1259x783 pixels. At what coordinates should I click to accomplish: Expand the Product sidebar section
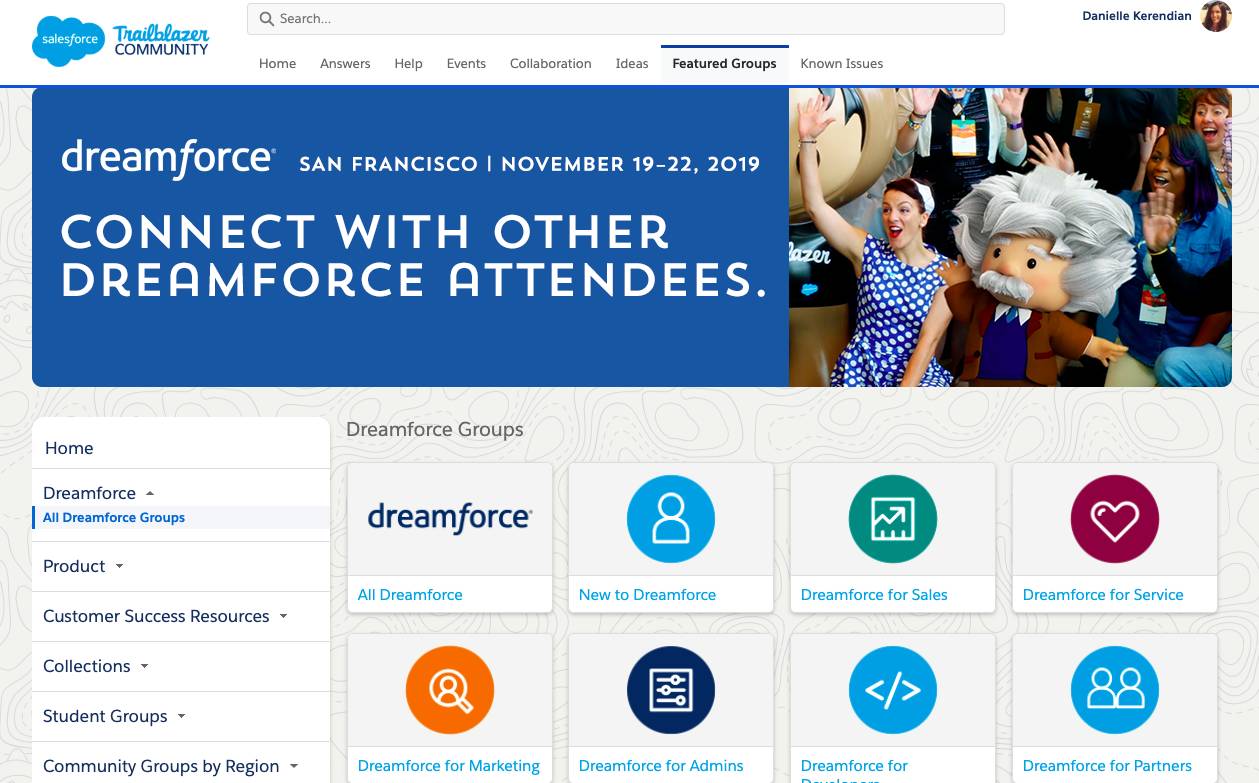(120, 566)
